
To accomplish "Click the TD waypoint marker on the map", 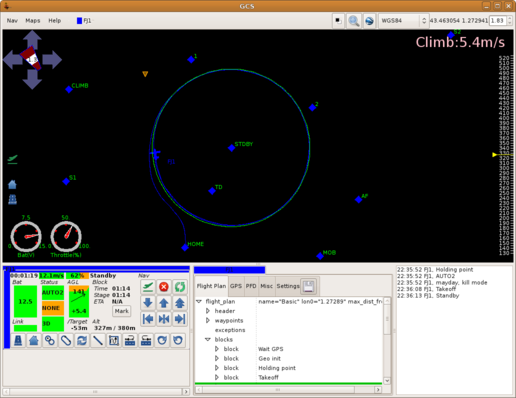I will [x=212, y=191].
